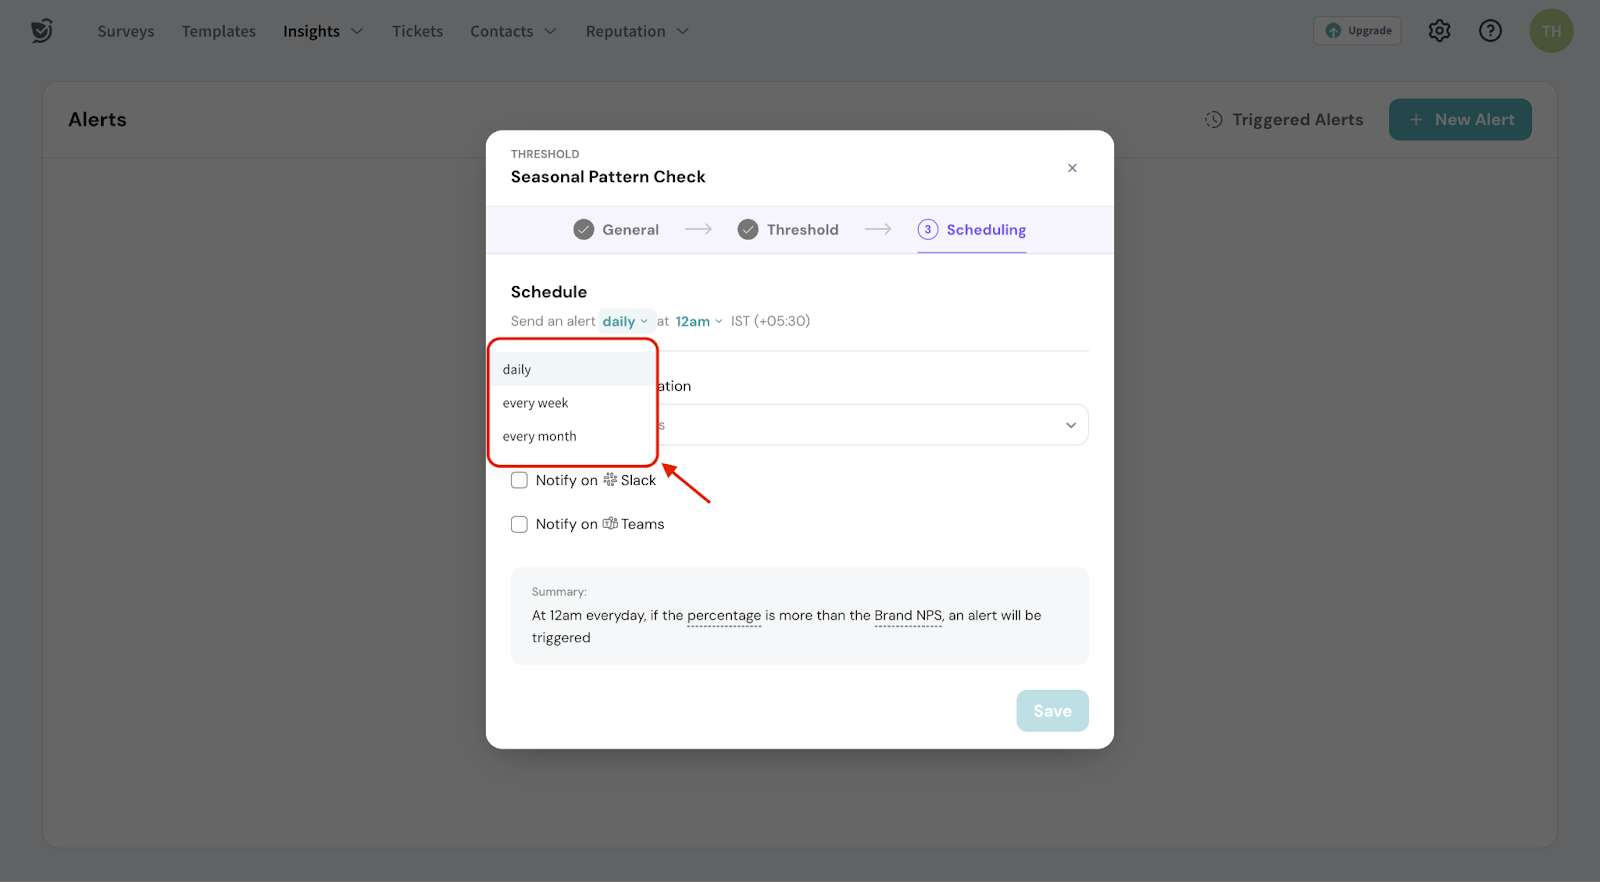Click the New Alert button
1600x882 pixels.
[1460, 120]
